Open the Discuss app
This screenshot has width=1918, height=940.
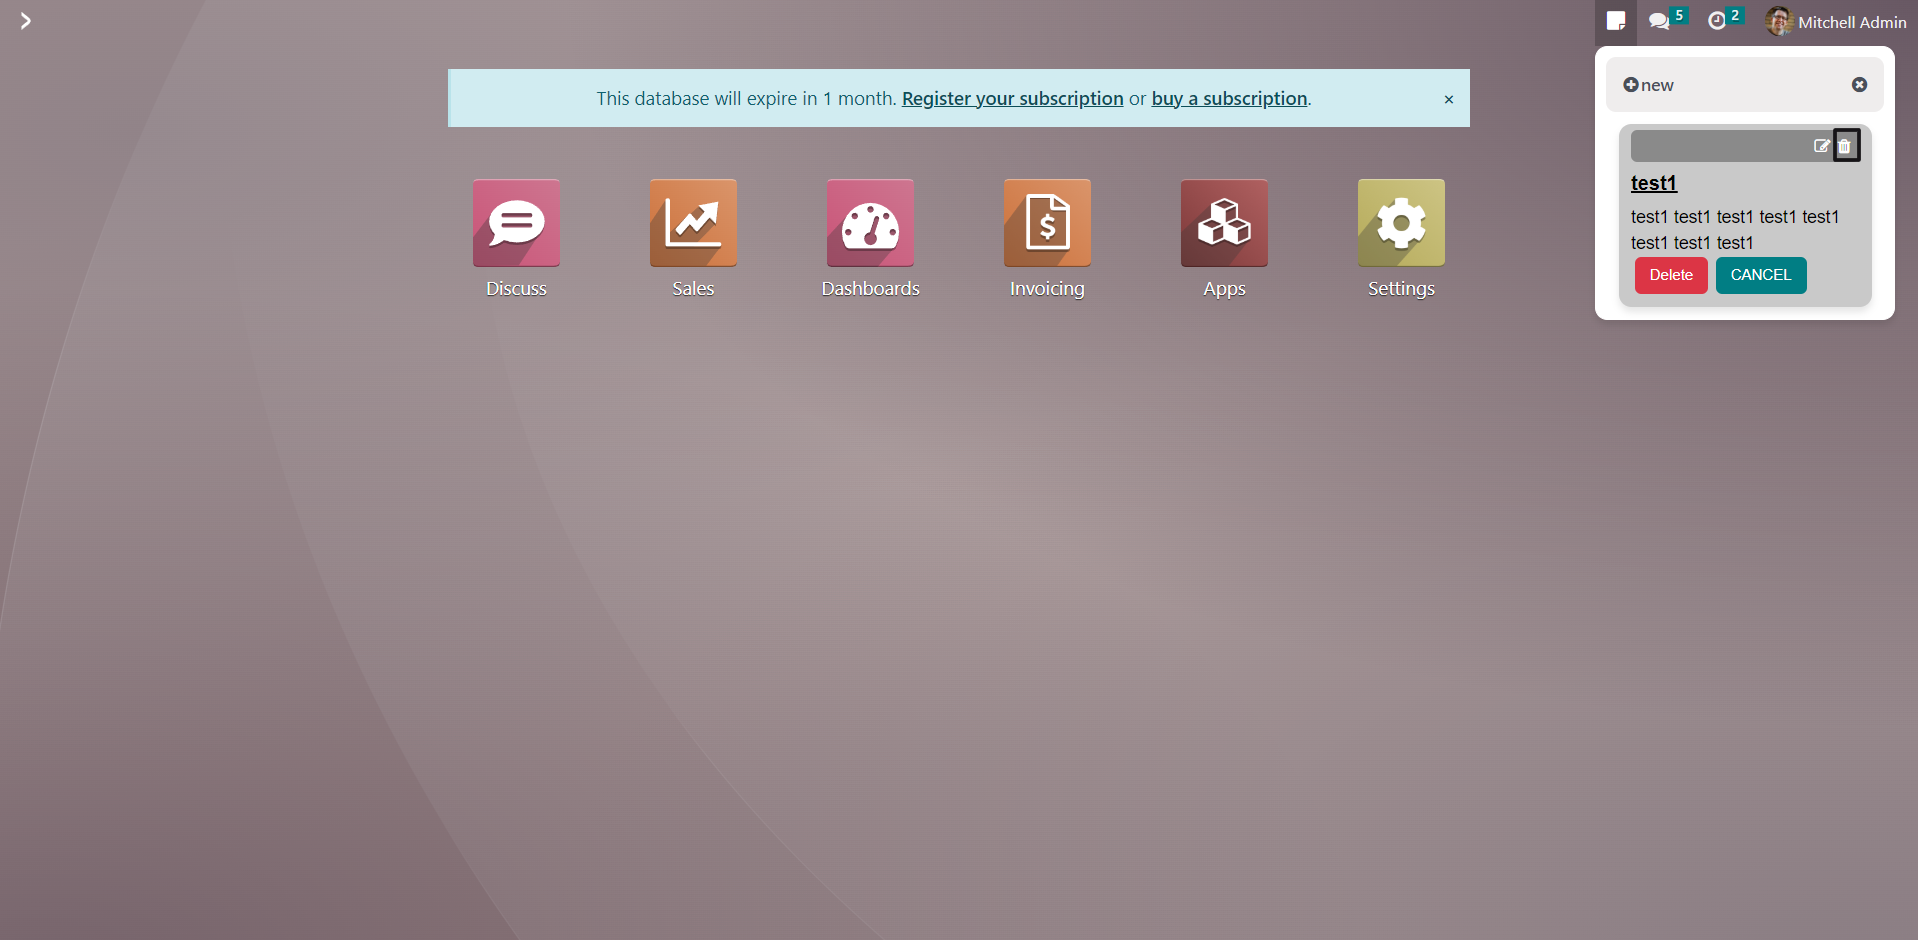[516, 223]
